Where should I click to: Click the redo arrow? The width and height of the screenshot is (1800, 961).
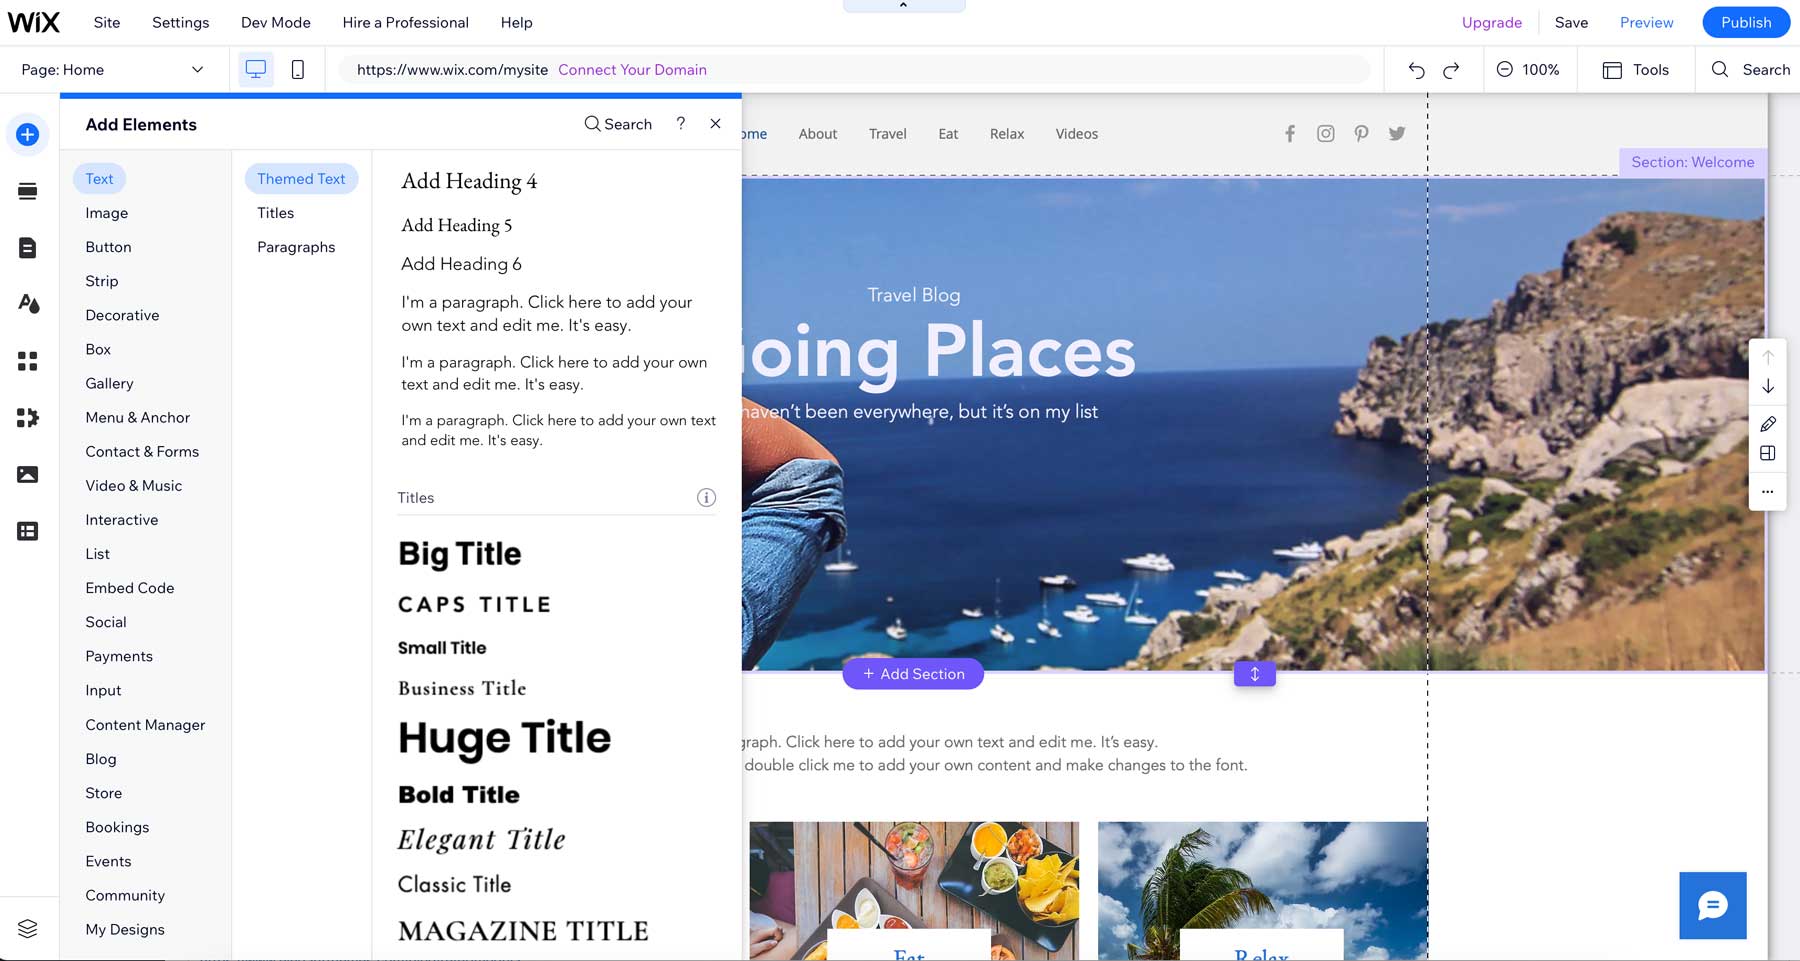pos(1451,70)
